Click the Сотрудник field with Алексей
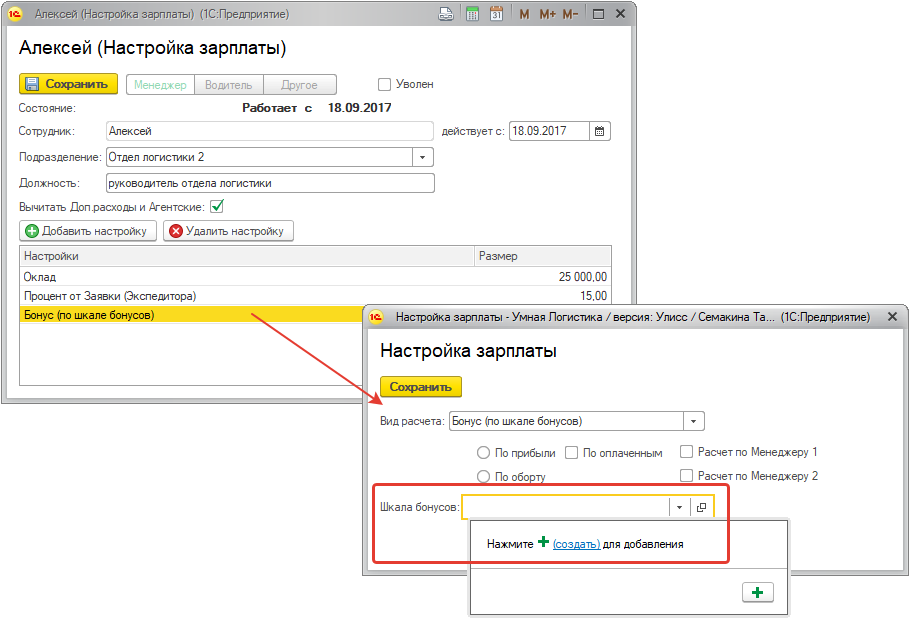The height and width of the screenshot is (619, 909). click(x=270, y=131)
